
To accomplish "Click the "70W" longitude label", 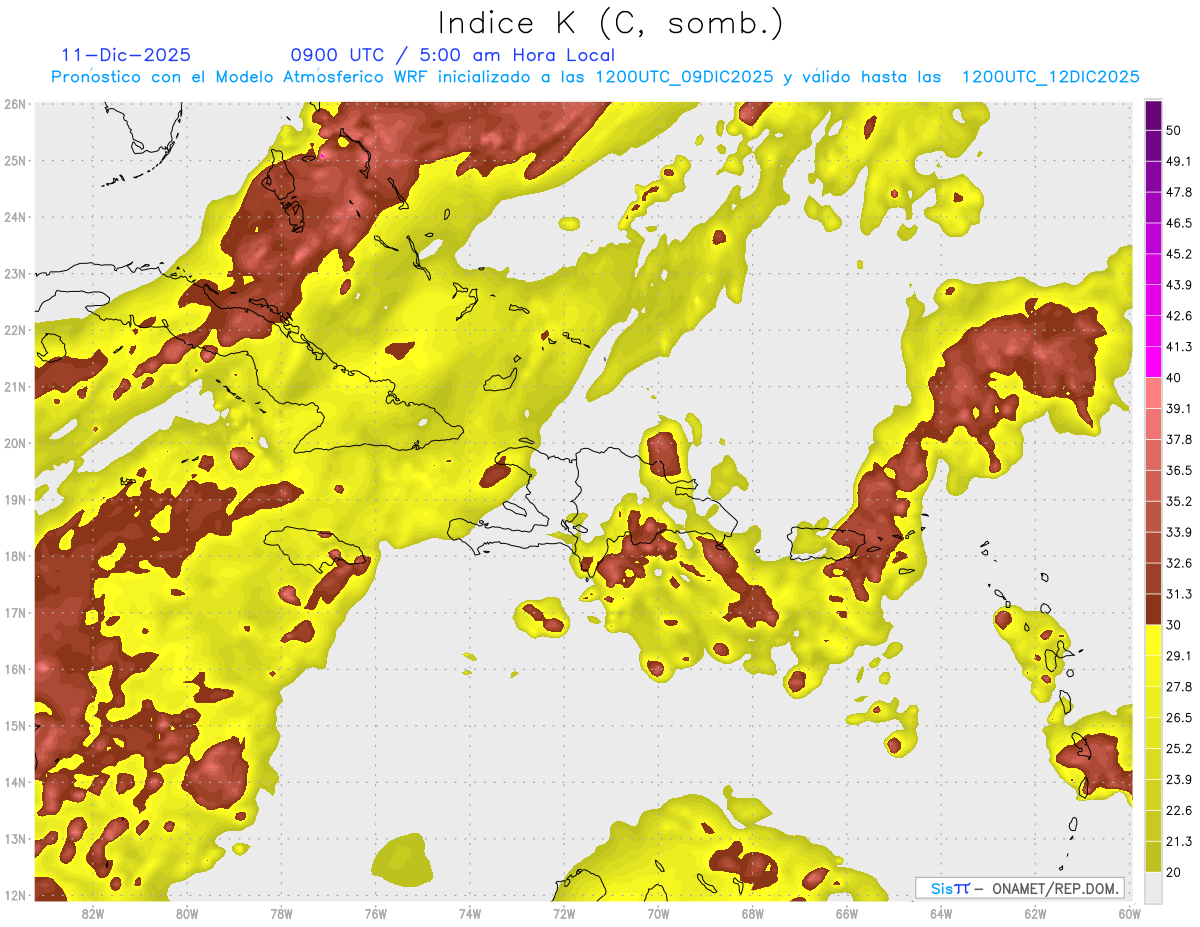I will (x=658, y=914).
